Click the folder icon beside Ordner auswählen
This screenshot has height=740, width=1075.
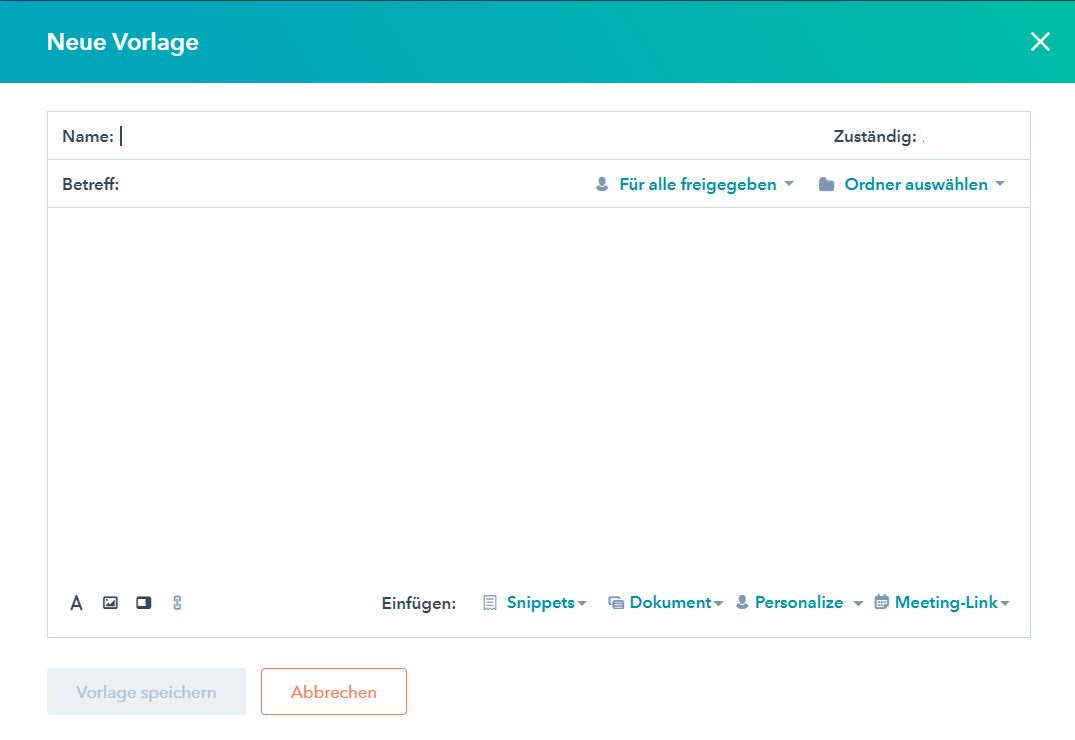coord(826,184)
